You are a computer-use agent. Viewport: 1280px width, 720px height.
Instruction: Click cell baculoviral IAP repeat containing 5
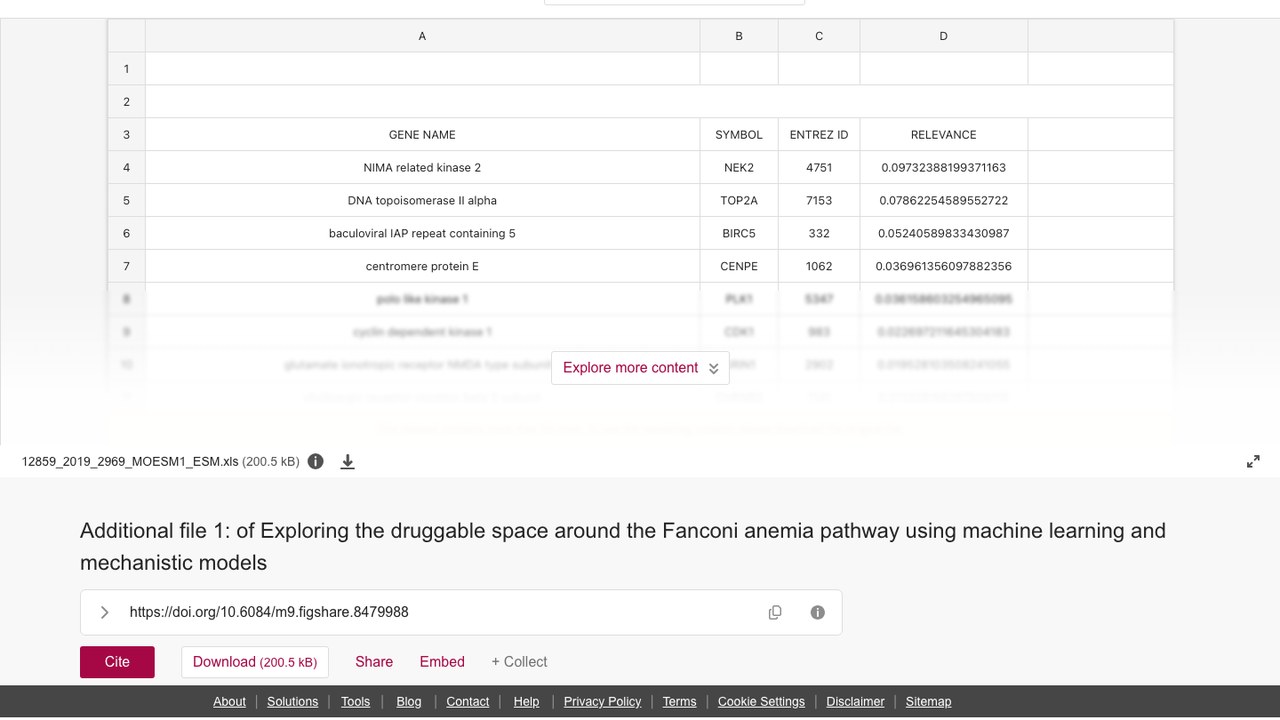(x=422, y=234)
